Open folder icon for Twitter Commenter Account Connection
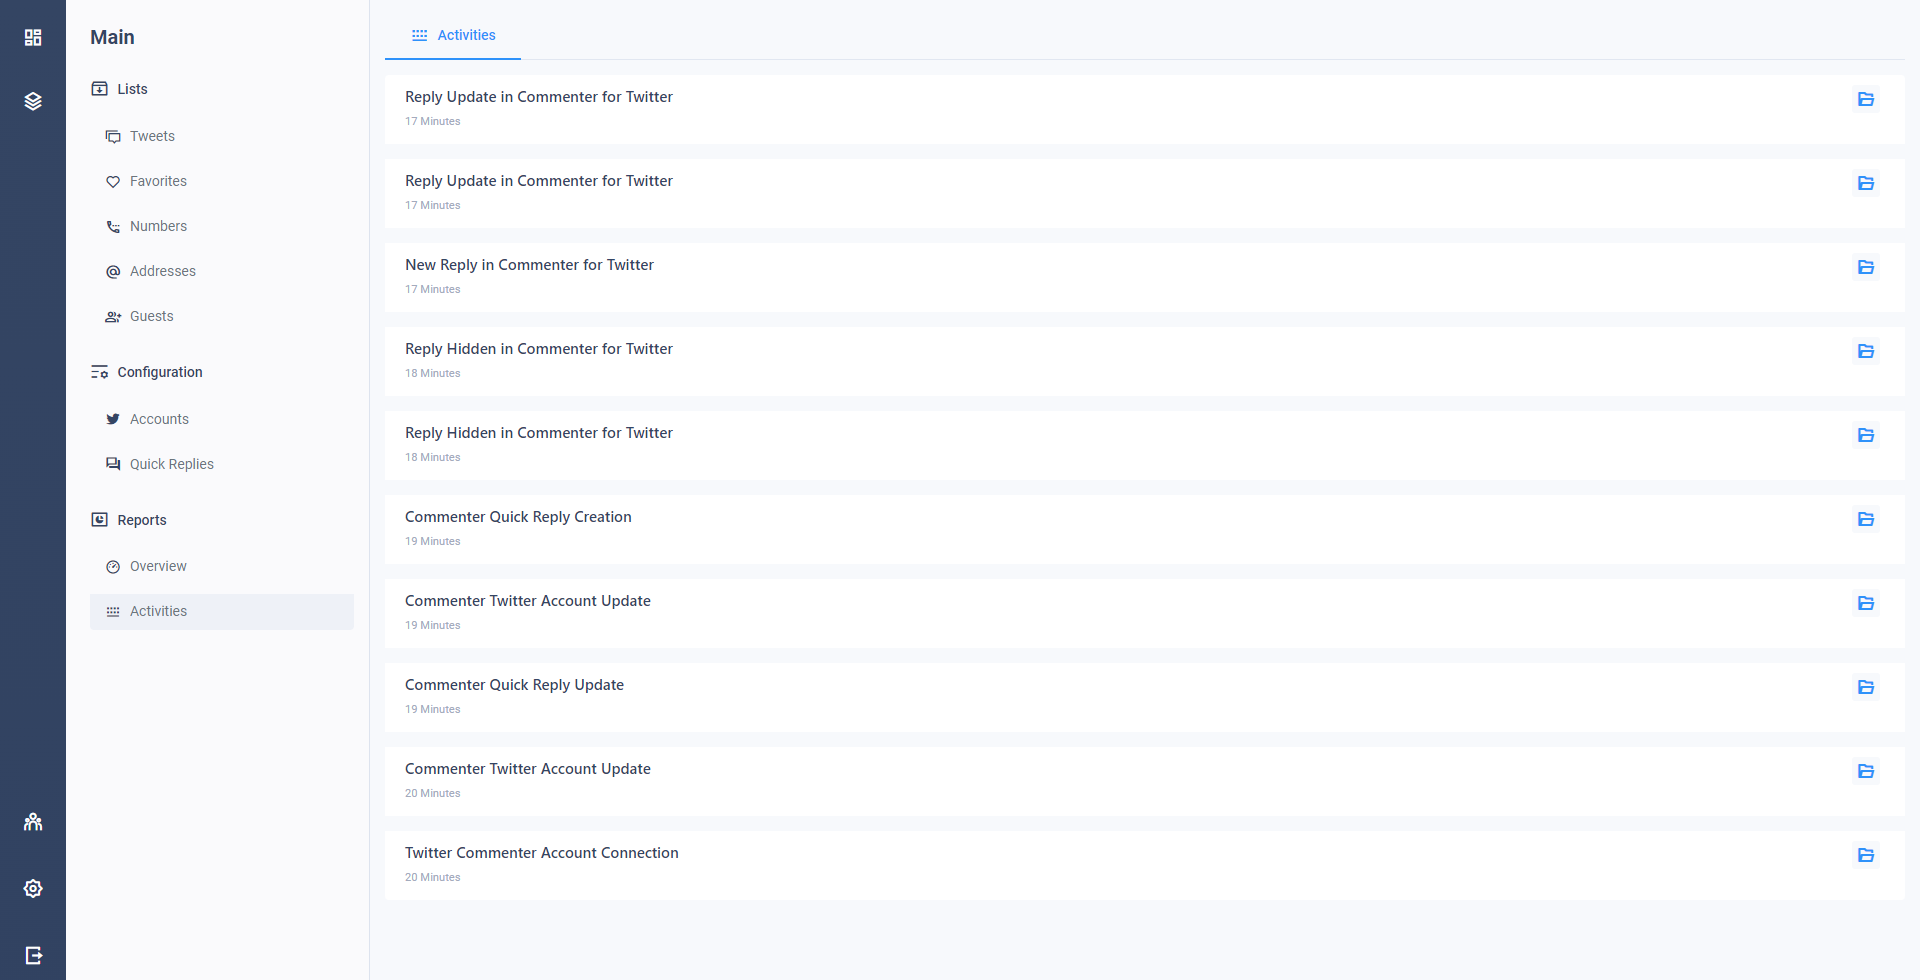The width and height of the screenshot is (1920, 980). [1866, 855]
